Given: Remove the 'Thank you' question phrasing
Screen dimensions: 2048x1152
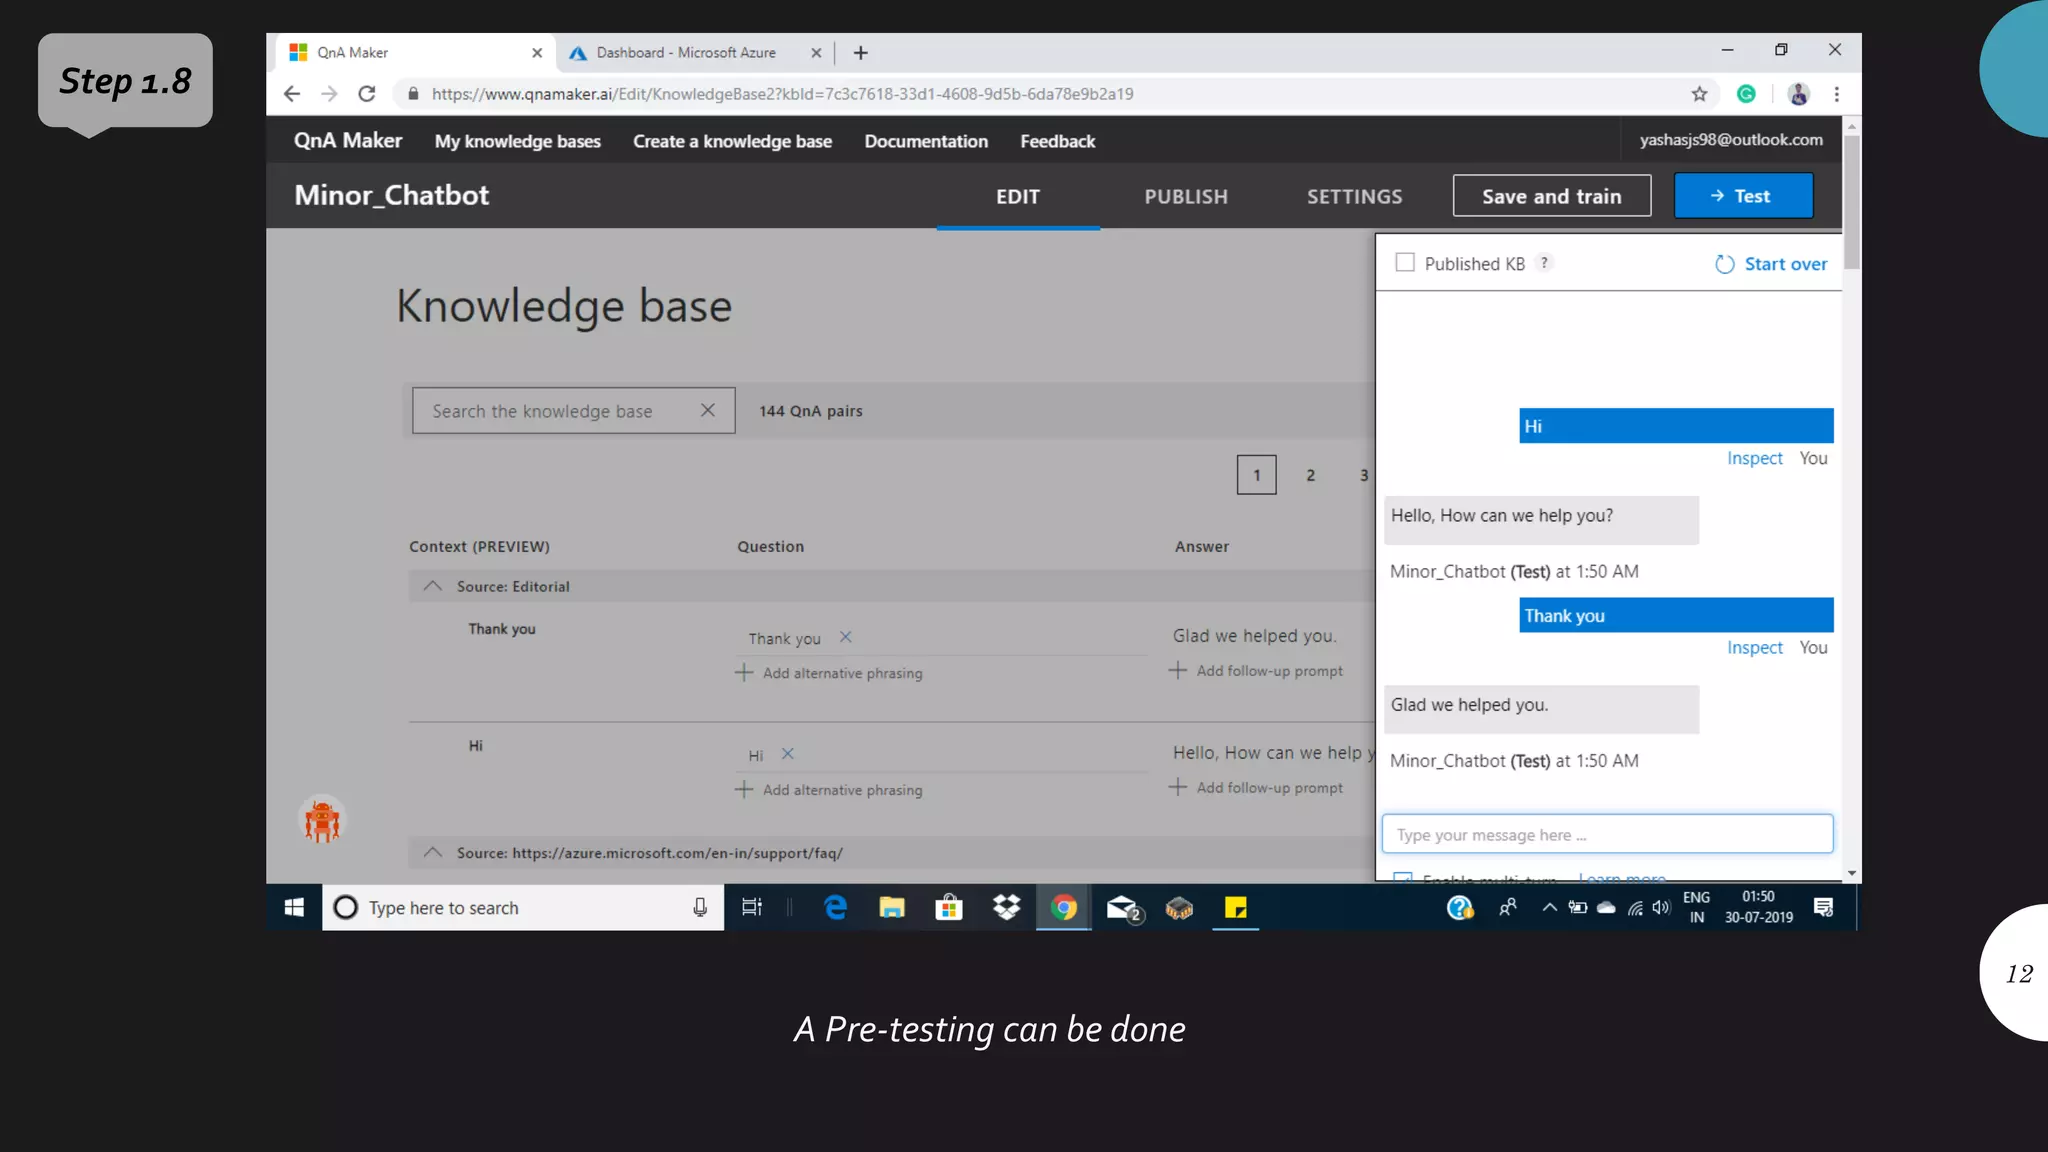Looking at the screenshot, I should tap(846, 637).
